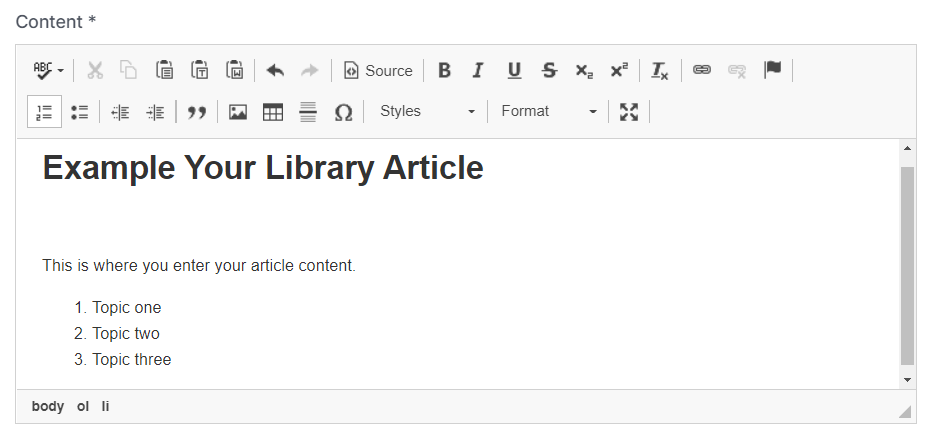
Task: Click the 'Topic three' list item
Action: [x=132, y=360]
